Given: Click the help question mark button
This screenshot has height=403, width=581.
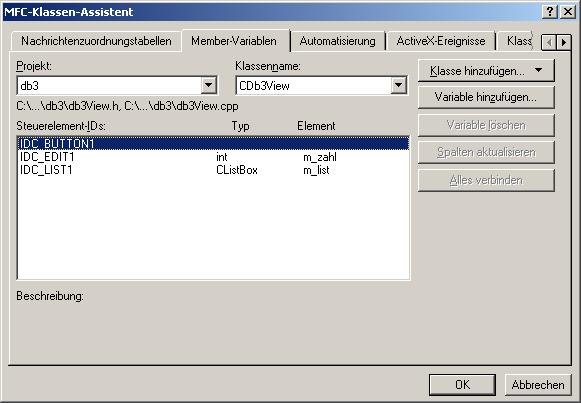Looking at the screenshot, I should coord(550,12).
